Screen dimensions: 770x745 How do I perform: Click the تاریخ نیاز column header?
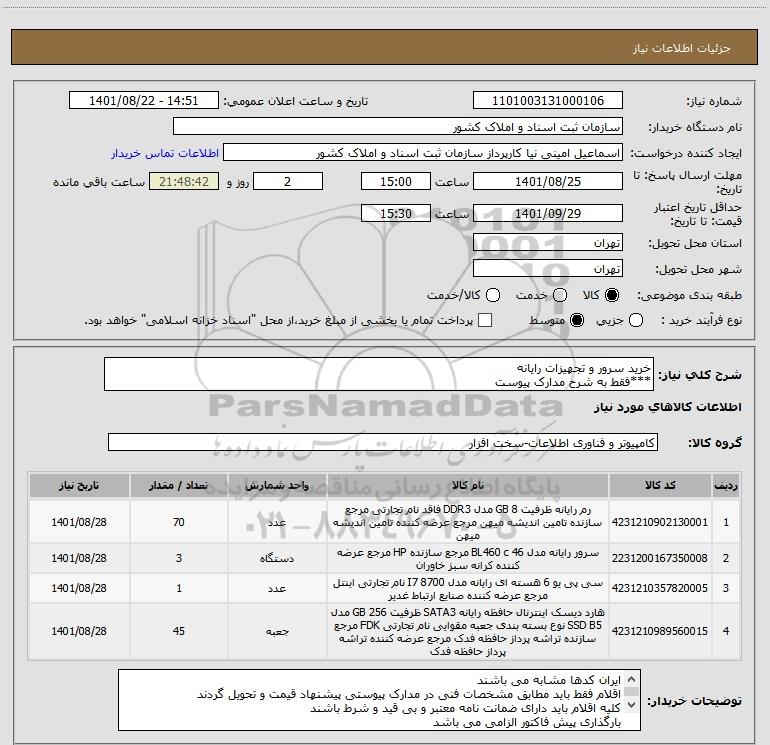tap(79, 486)
